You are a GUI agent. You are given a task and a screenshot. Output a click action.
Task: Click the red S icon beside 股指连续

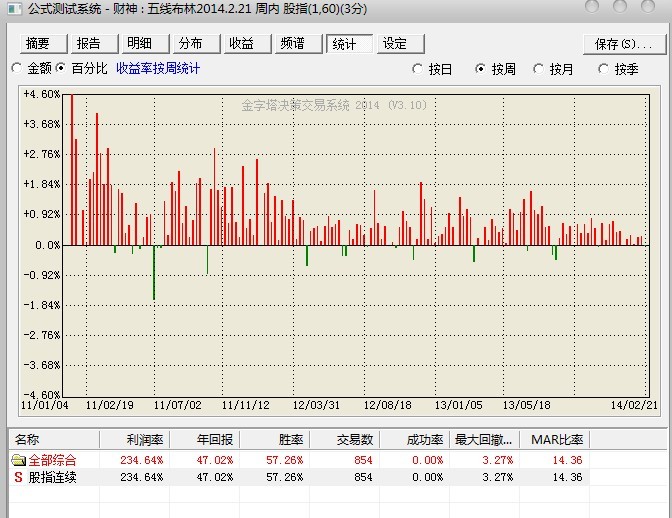pyautogui.click(x=18, y=477)
